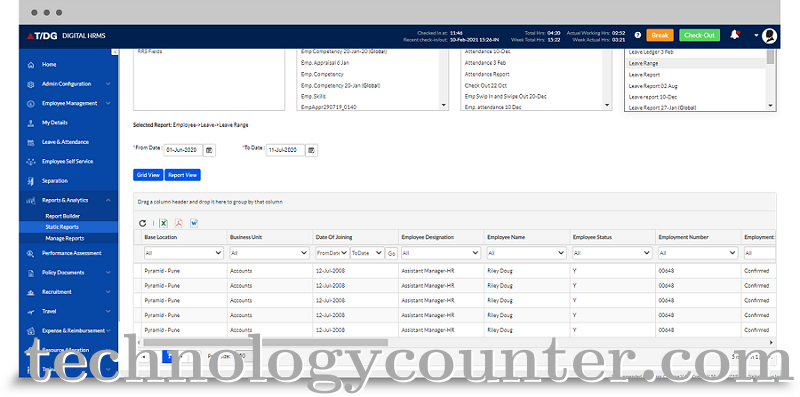
Task: Click the Go button in the date filter
Action: [391, 253]
